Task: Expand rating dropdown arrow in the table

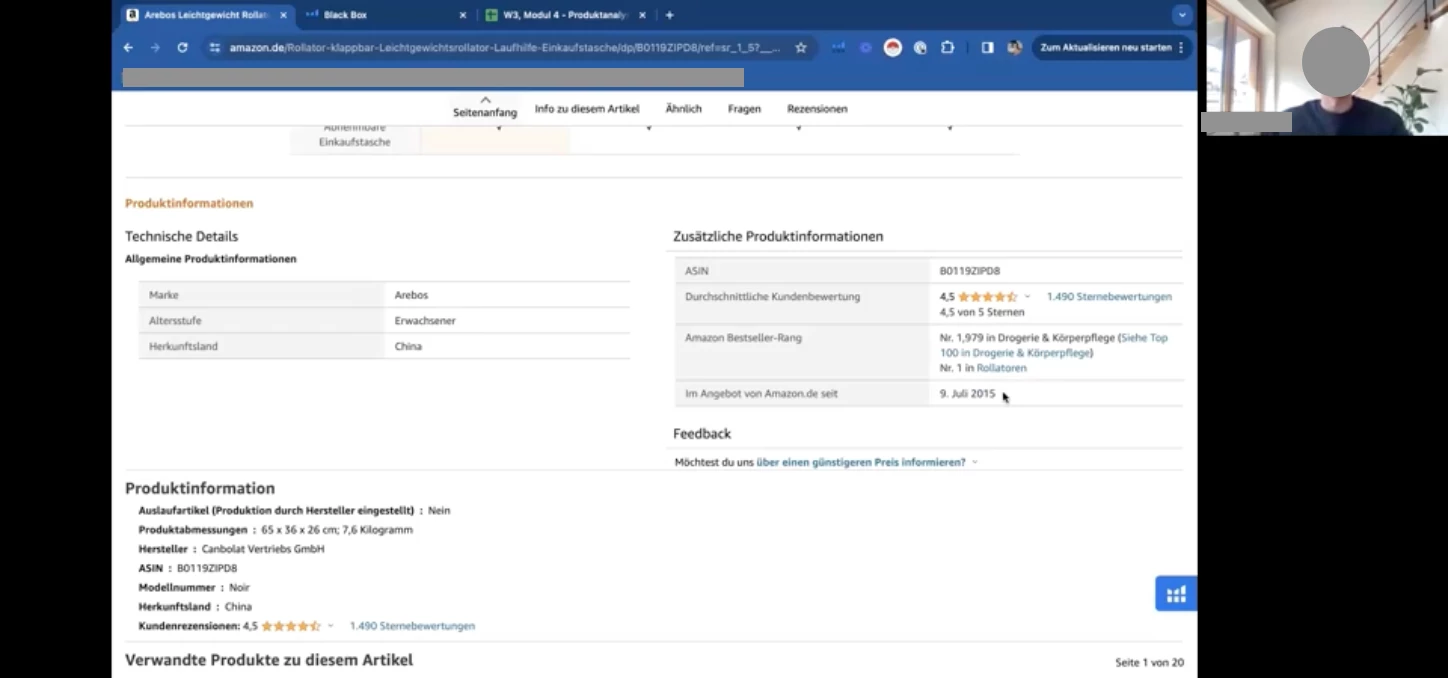Action: click(1027, 297)
